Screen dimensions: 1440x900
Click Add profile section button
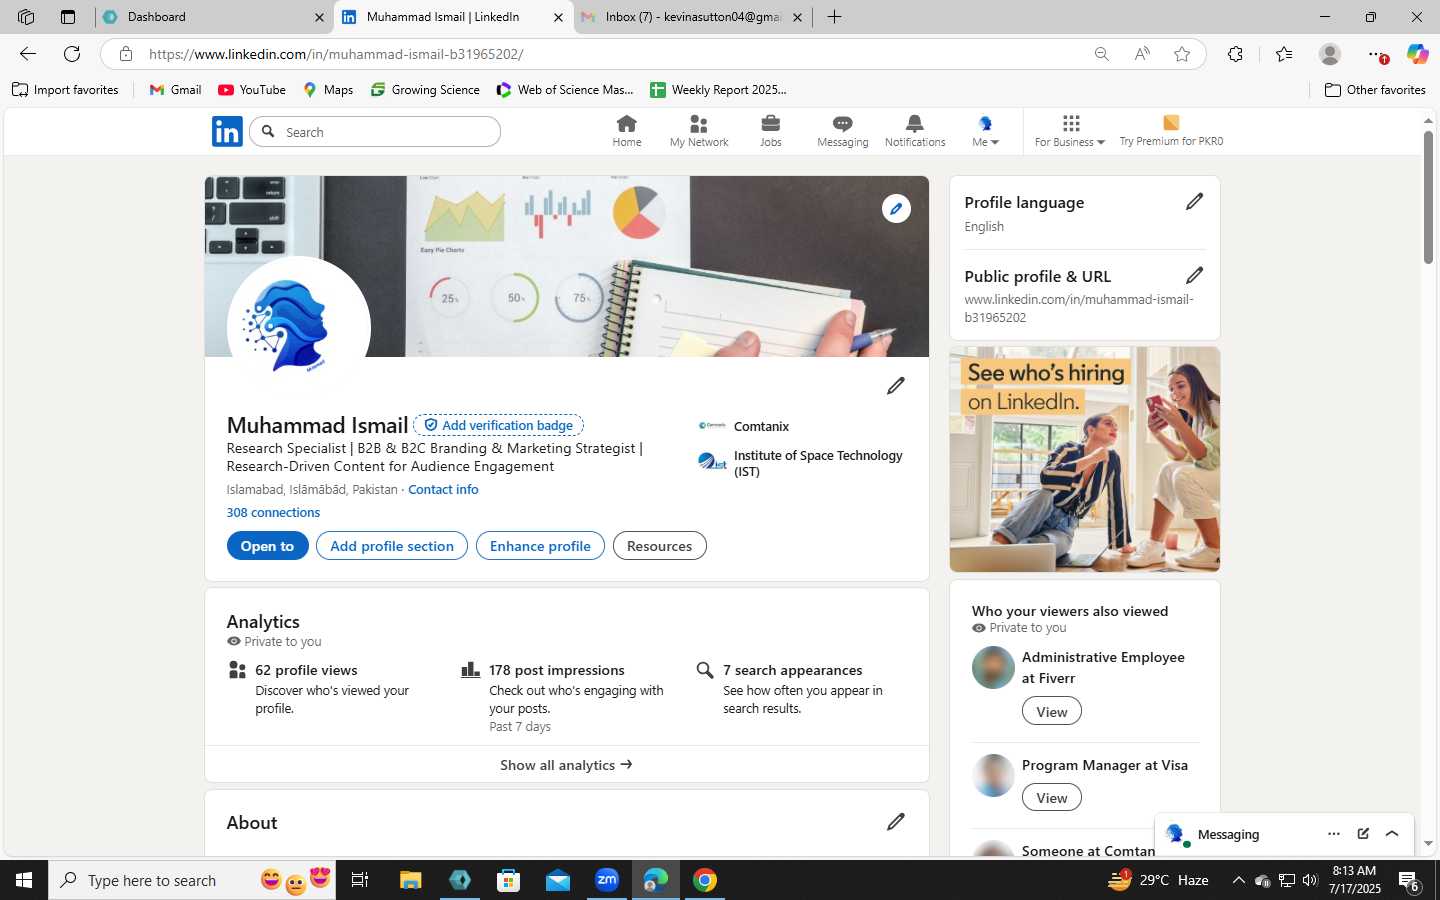coord(392,546)
